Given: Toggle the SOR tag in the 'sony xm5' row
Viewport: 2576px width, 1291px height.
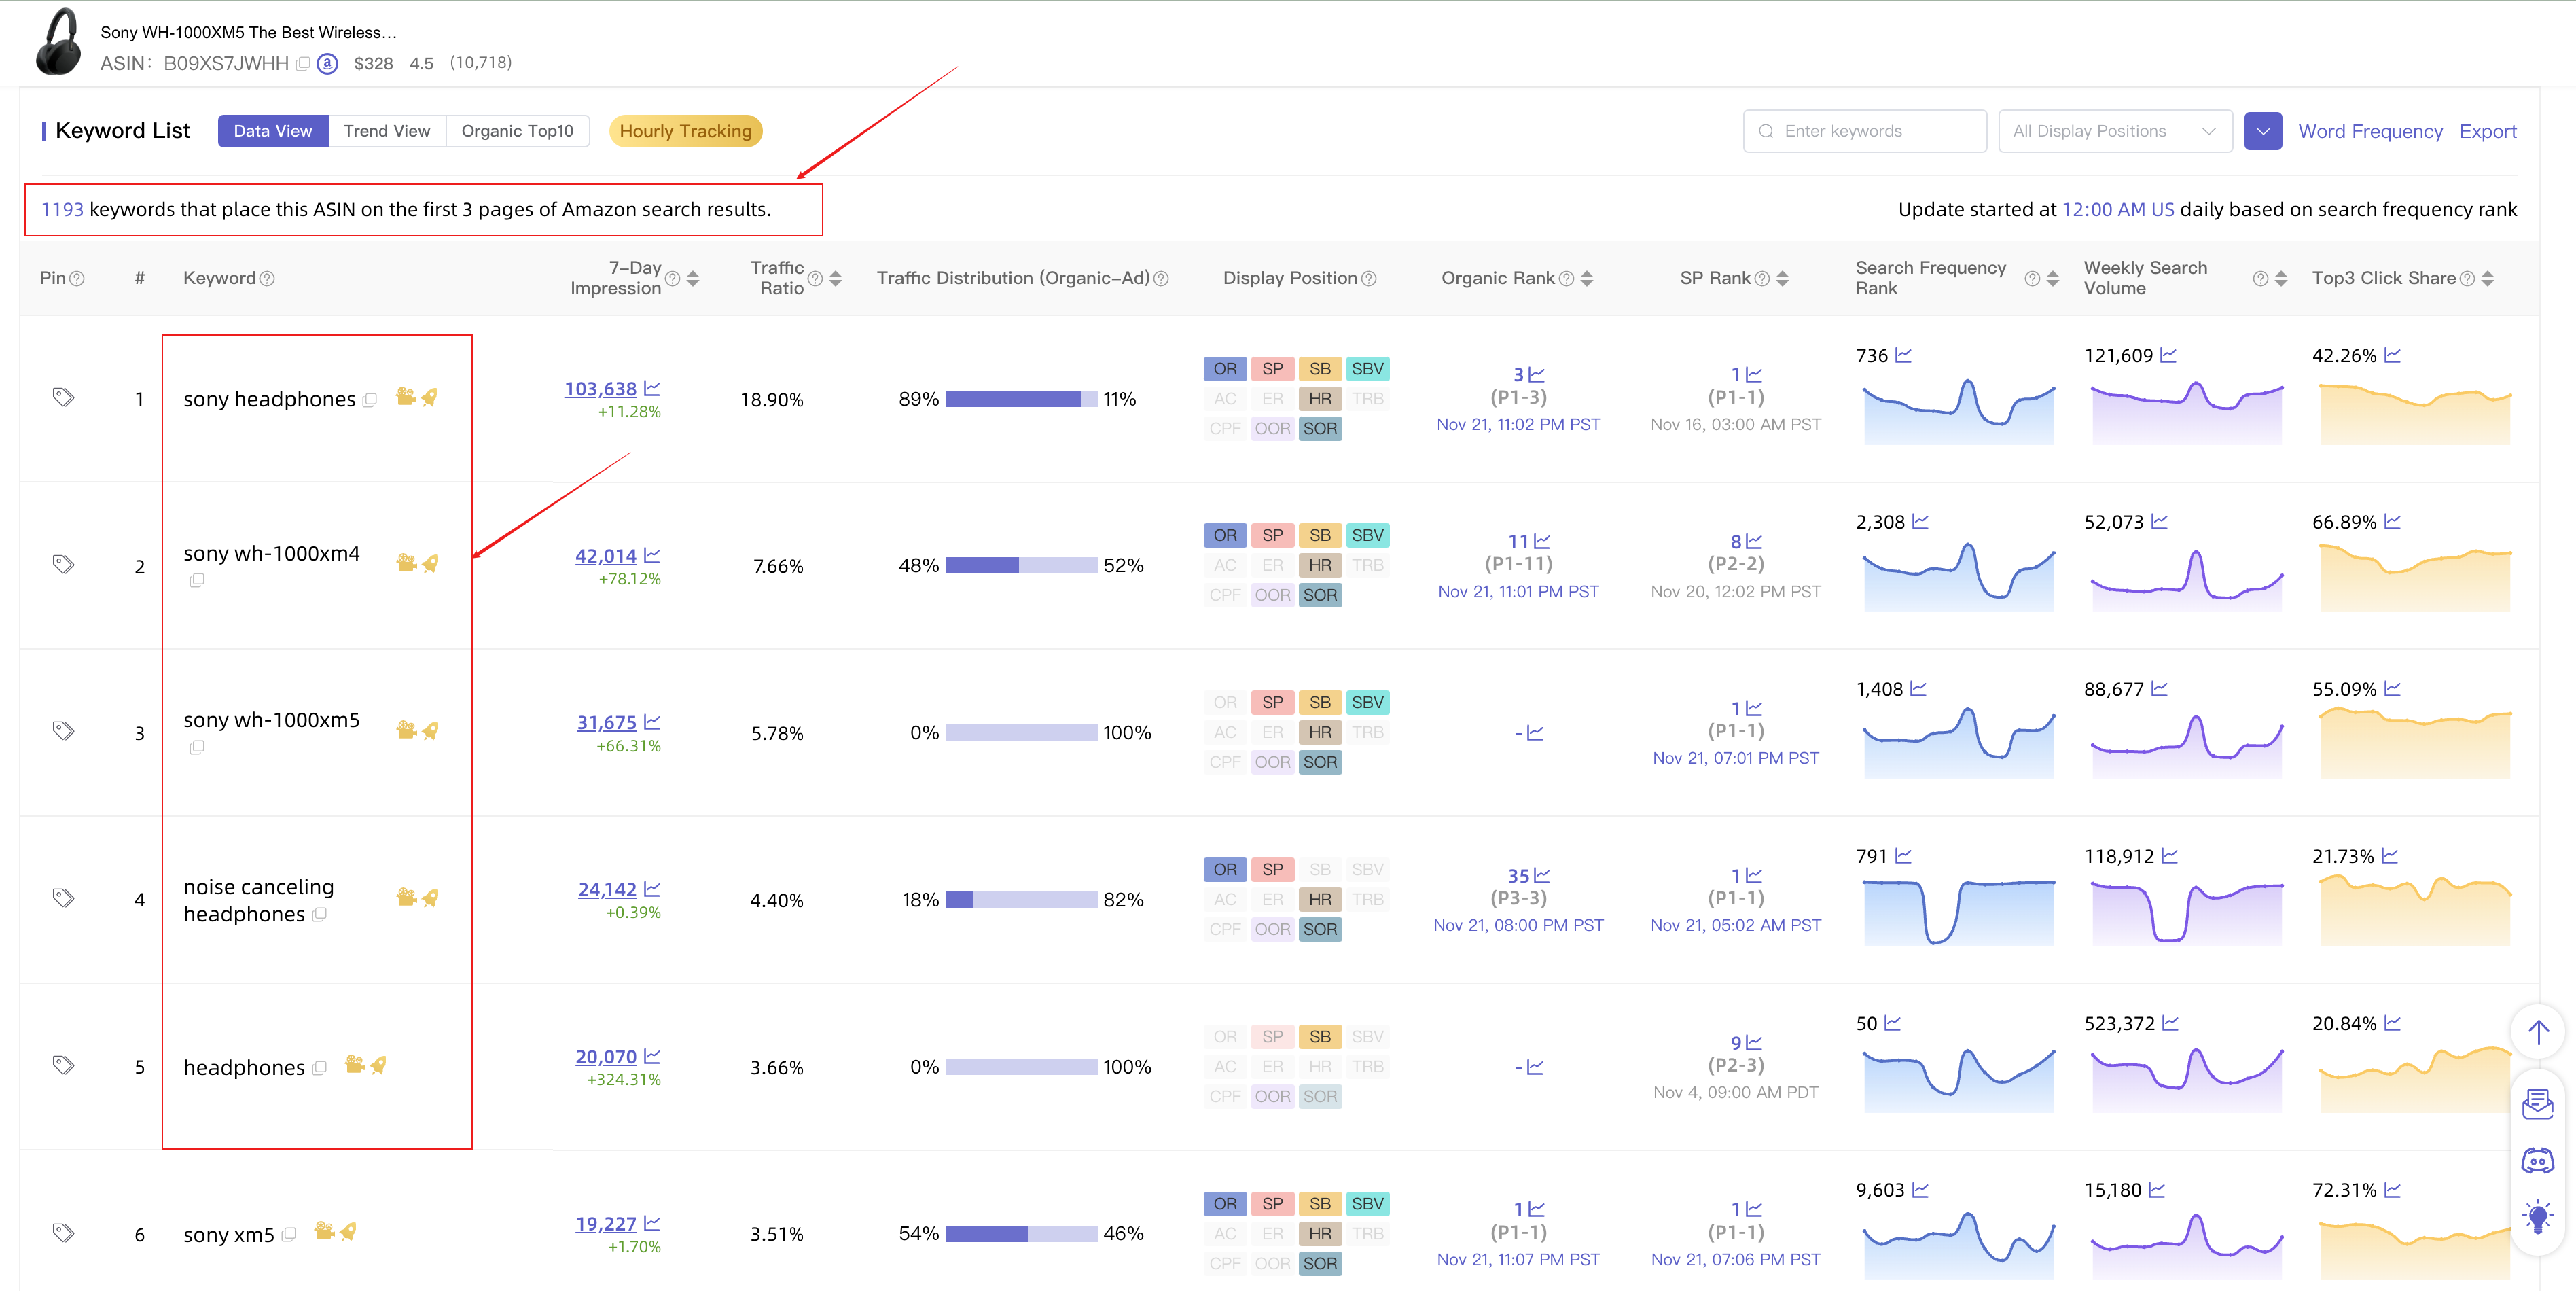Looking at the screenshot, I should [1320, 1264].
